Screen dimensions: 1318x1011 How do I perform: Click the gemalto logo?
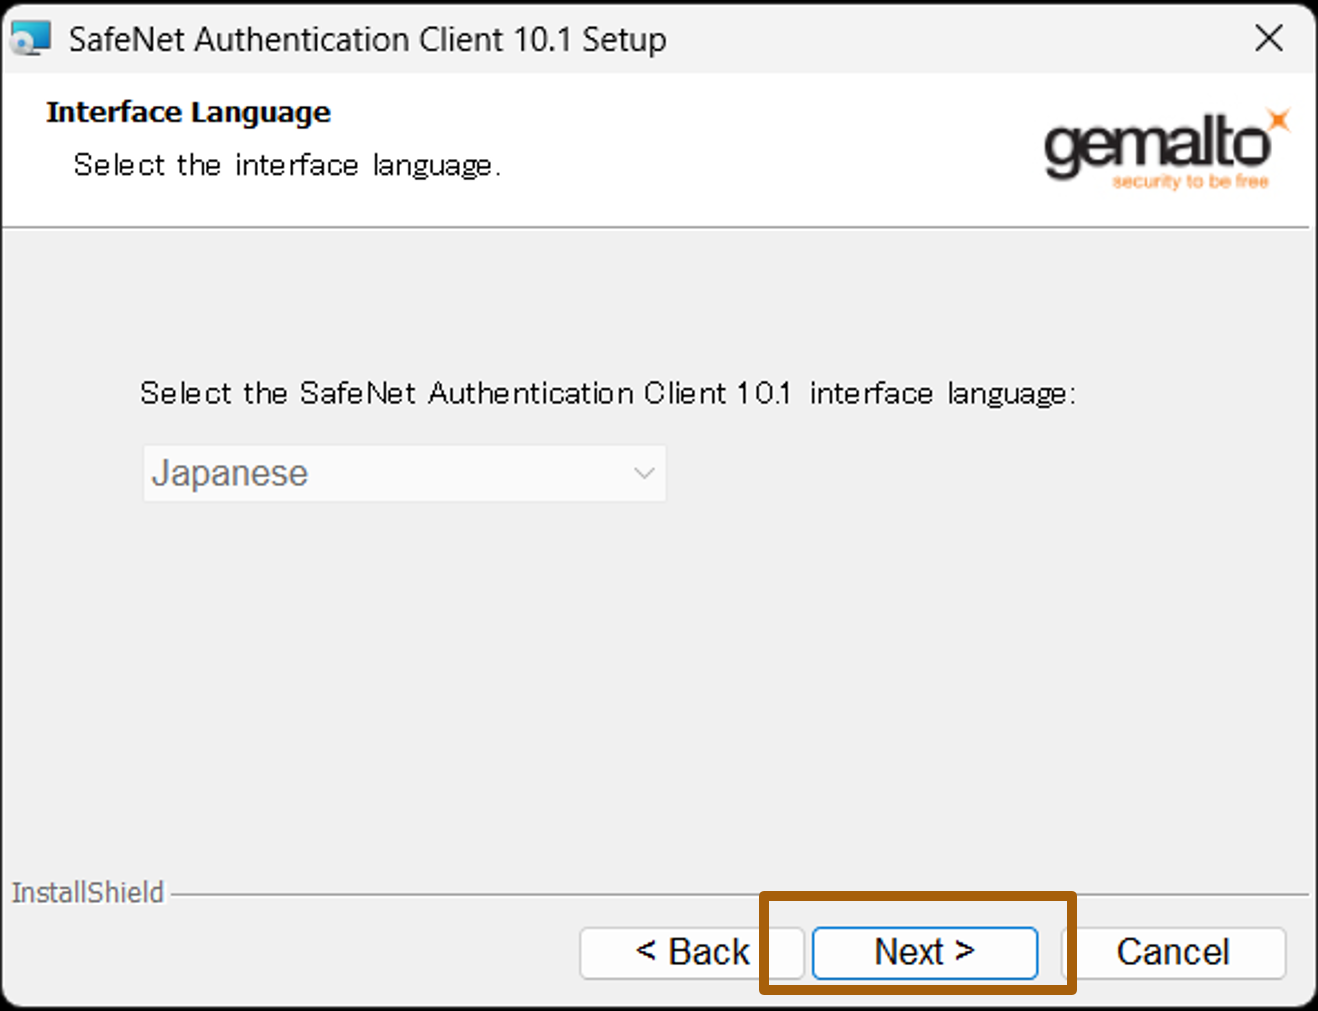(1167, 149)
